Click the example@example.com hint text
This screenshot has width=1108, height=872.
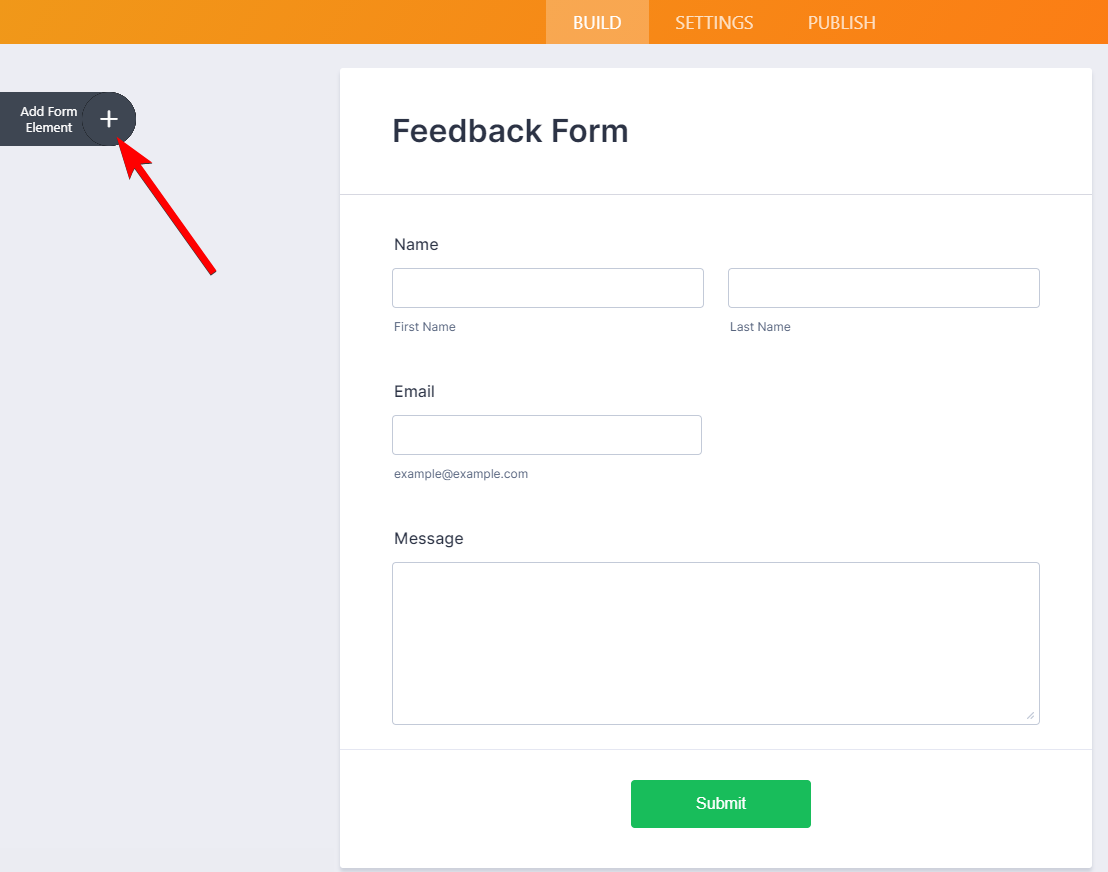pos(461,474)
